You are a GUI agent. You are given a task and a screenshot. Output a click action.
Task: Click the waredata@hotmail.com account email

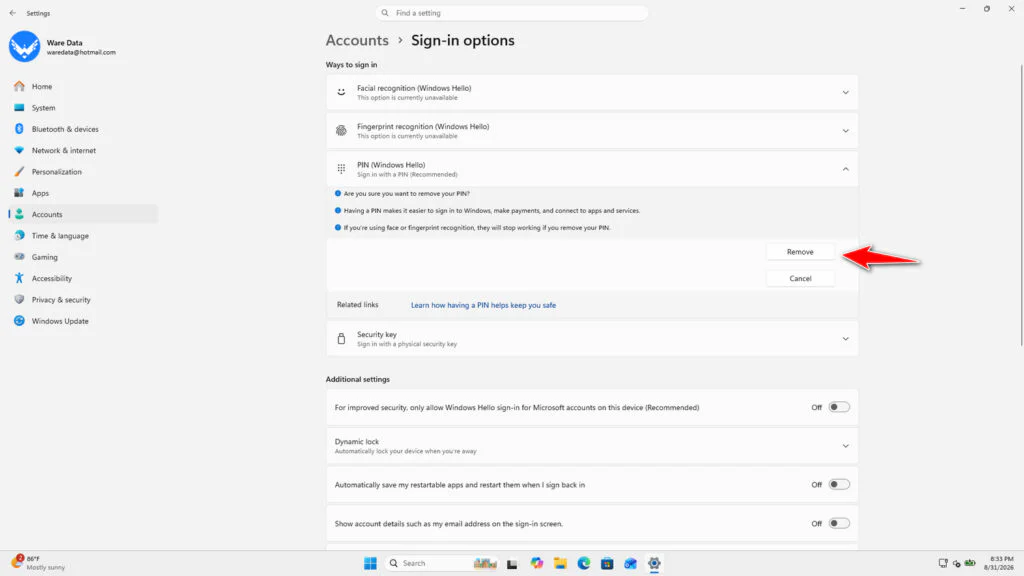(81, 52)
